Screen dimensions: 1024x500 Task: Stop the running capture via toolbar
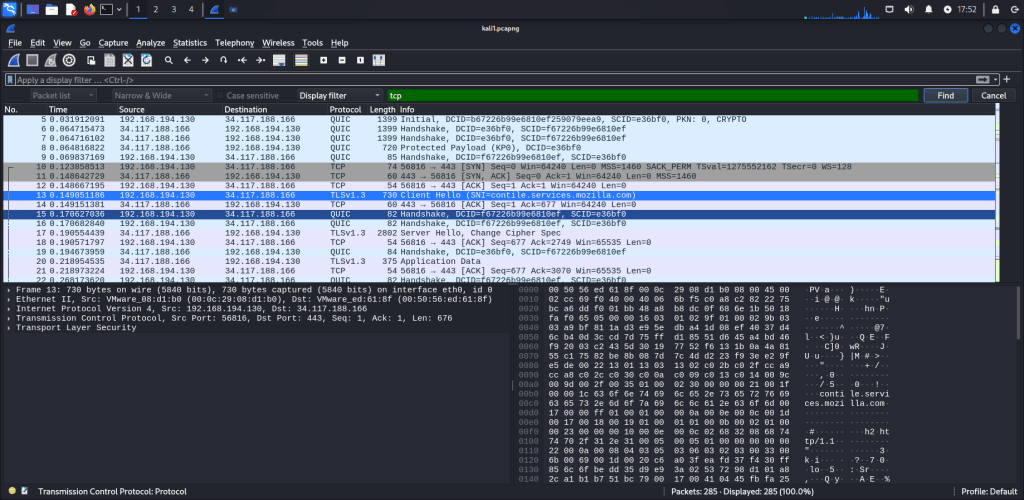pos(33,60)
